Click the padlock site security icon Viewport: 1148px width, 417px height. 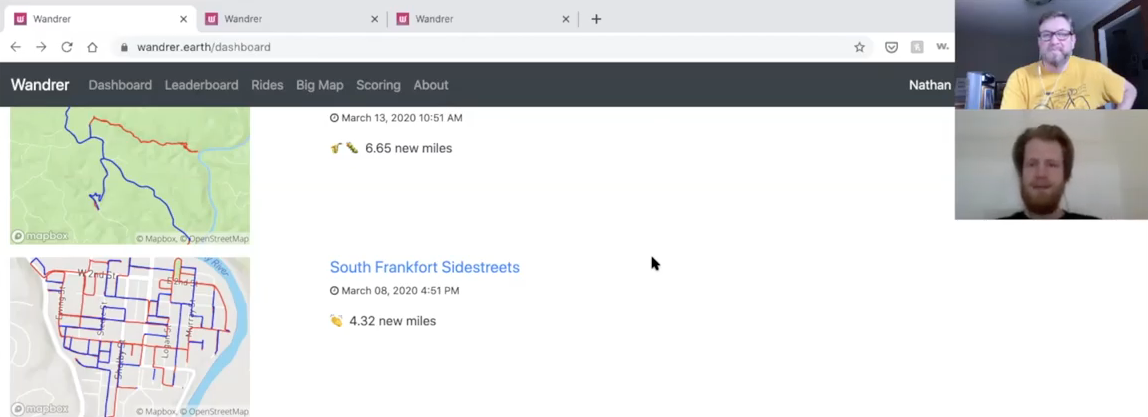click(124, 47)
